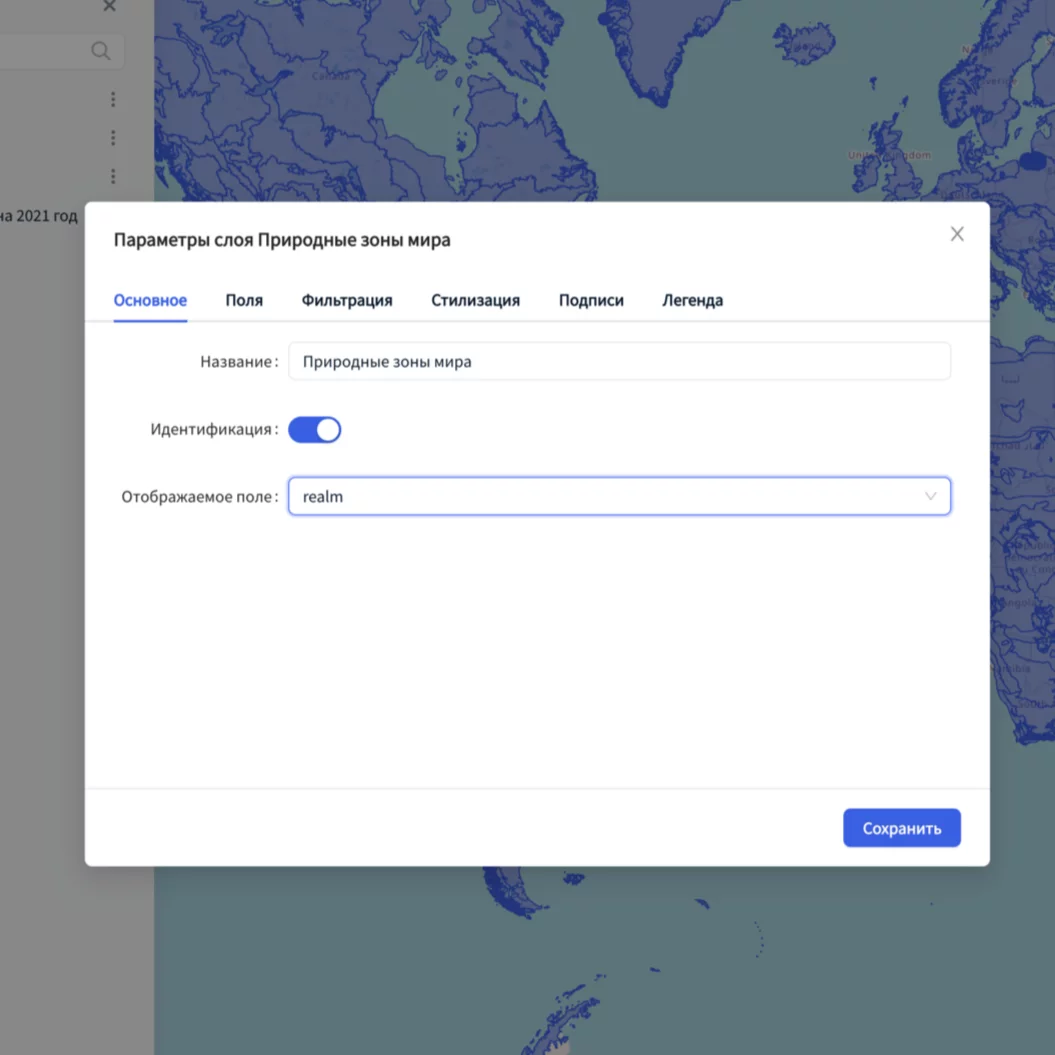Select the Подписи tab
This screenshot has width=1055, height=1055.
pyautogui.click(x=591, y=300)
